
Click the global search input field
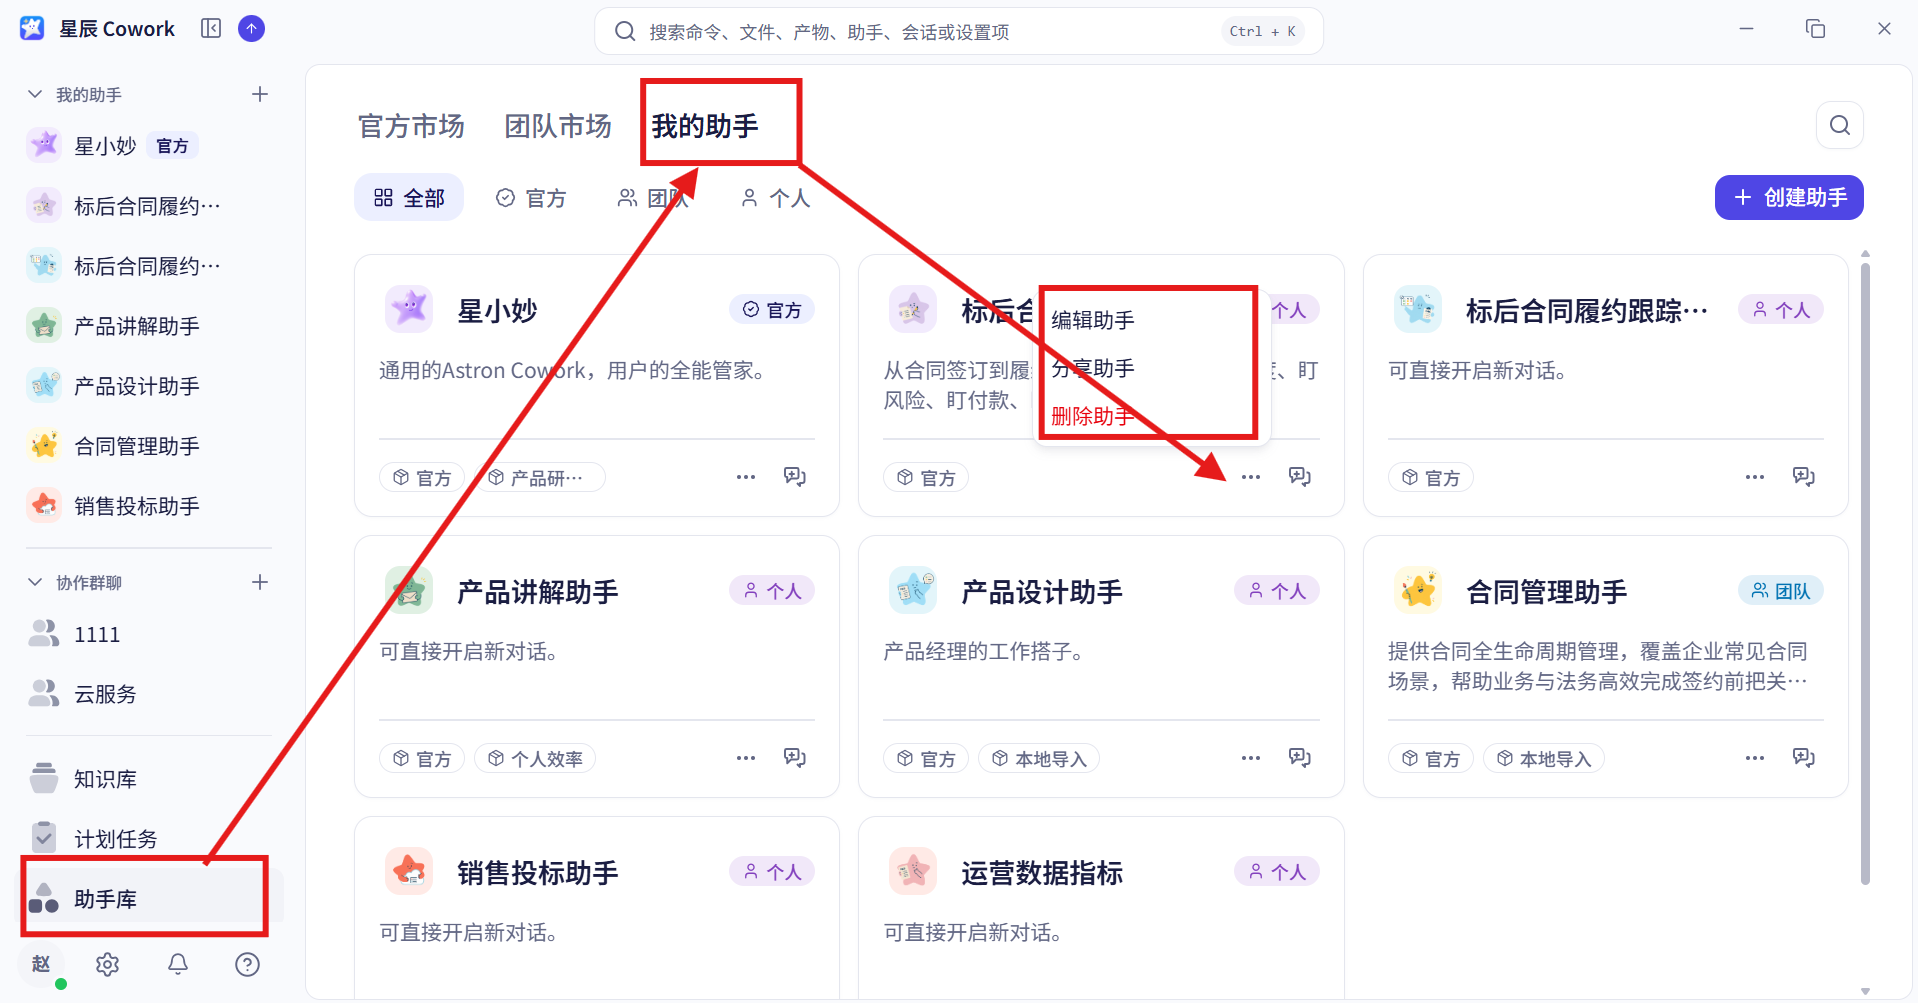958,32
